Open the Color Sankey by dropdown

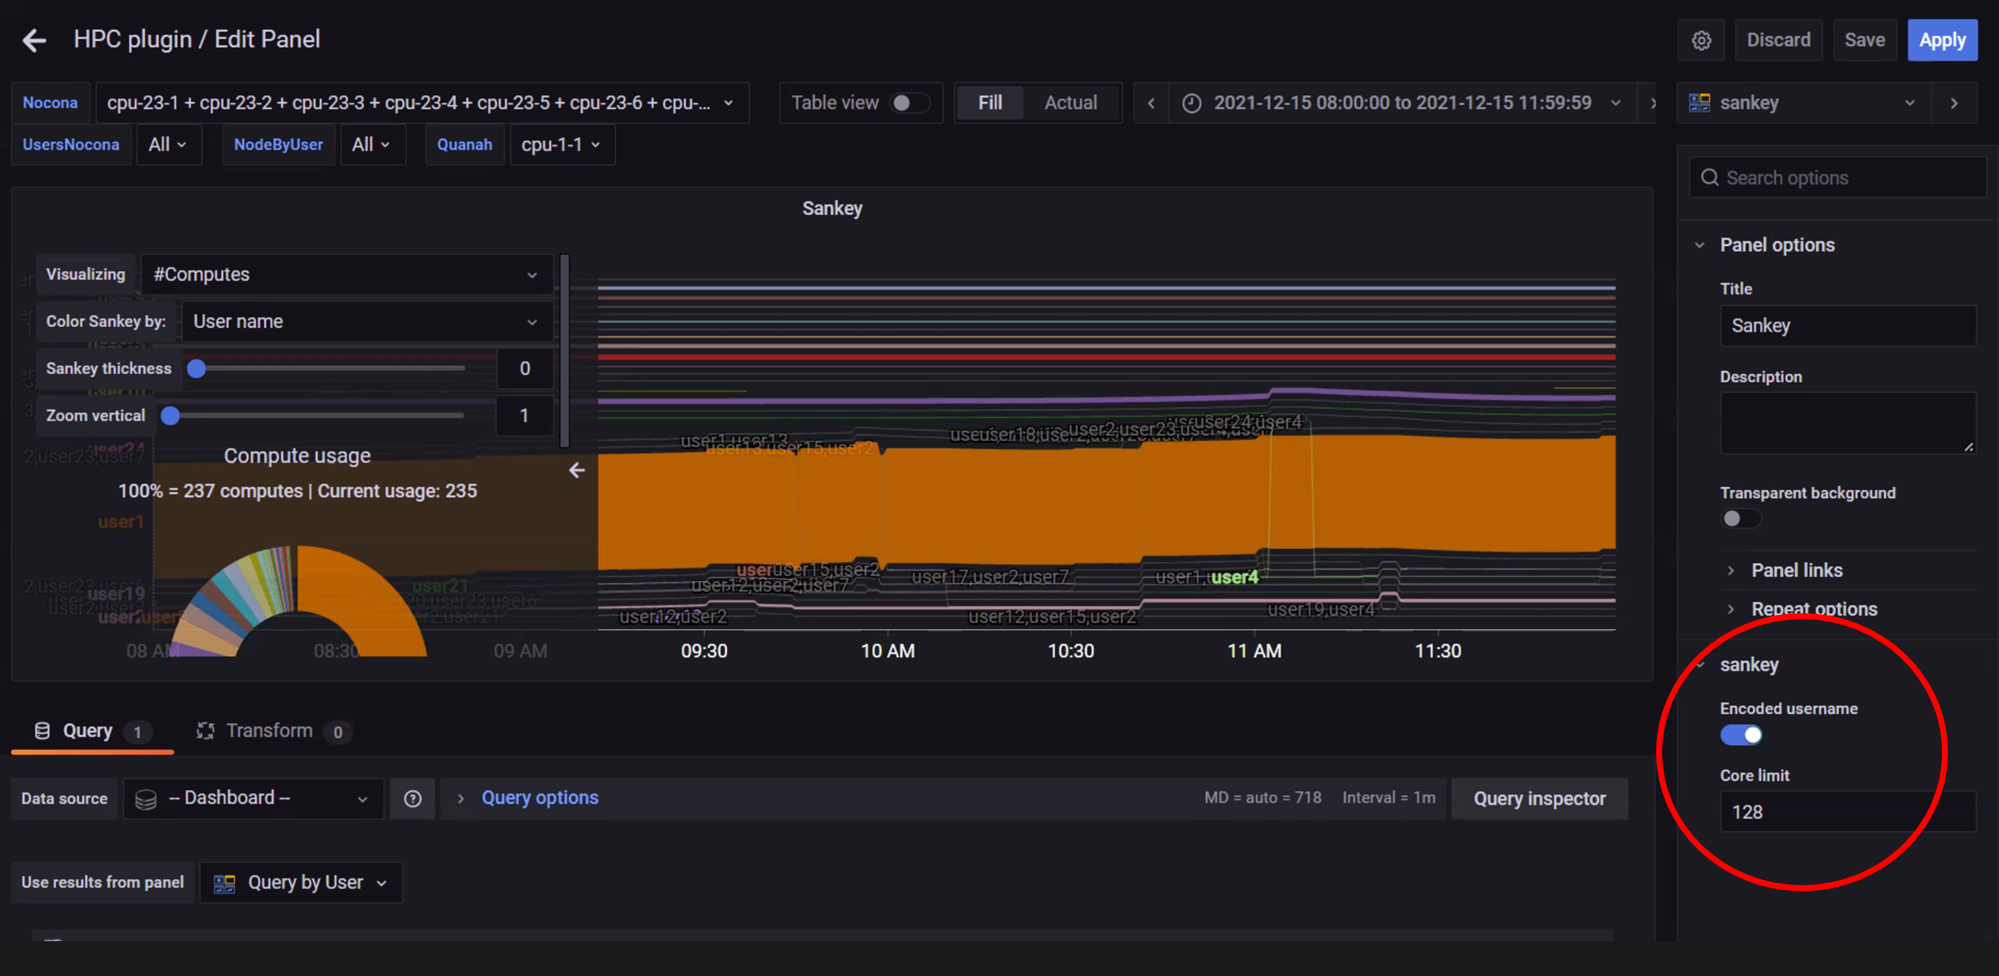[366, 321]
